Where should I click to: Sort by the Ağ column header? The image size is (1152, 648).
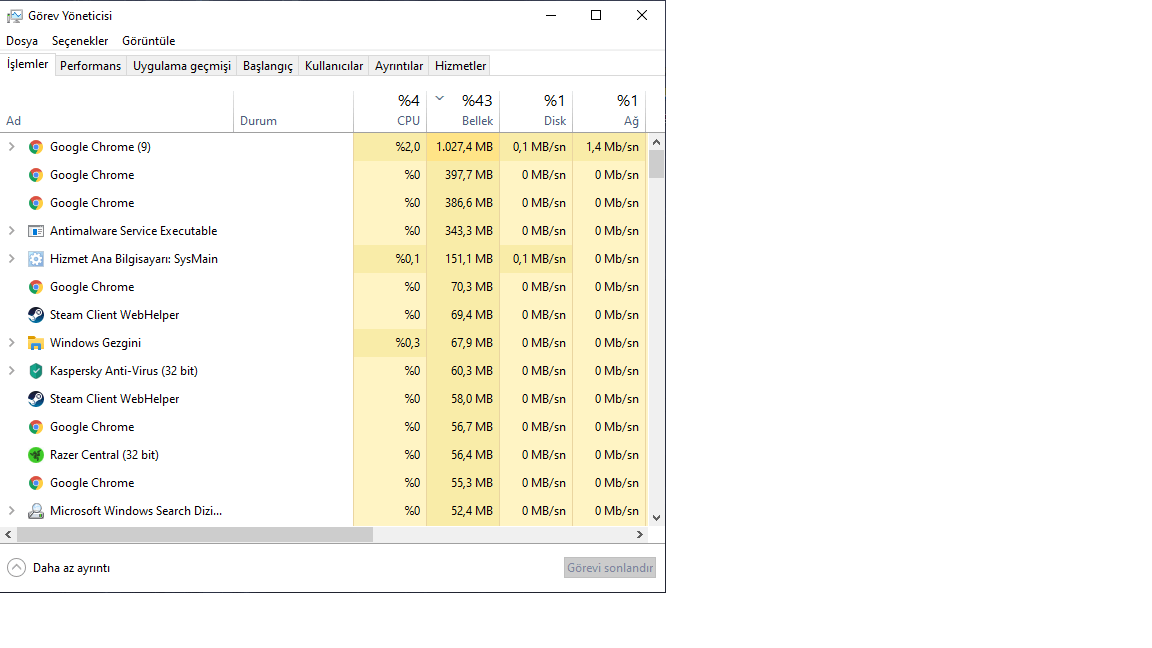(x=609, y=112)
